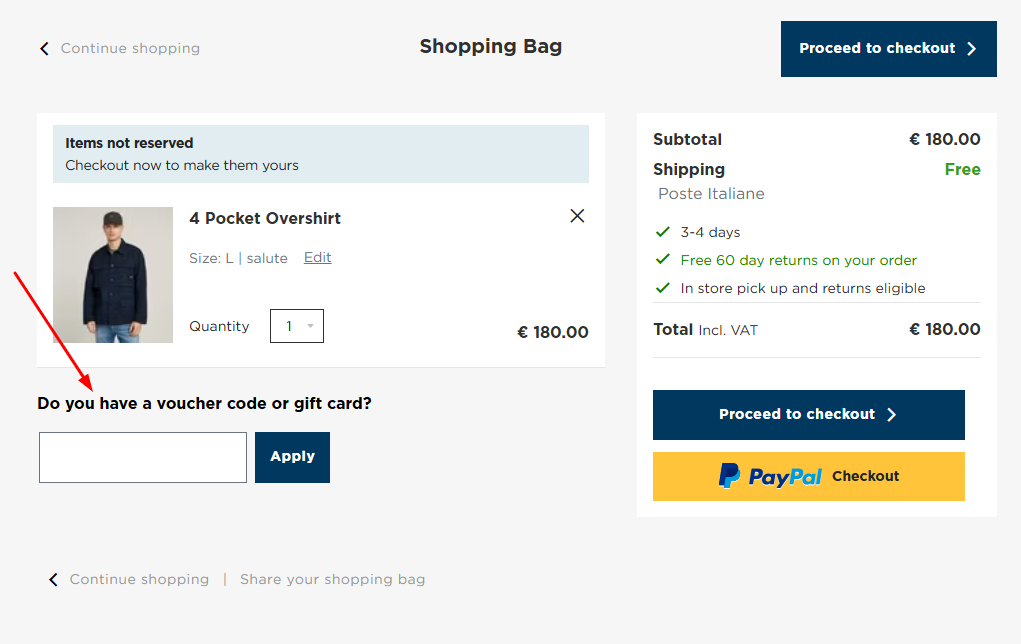This screenshot has width=1021, height=644.
Task: Click inside the voucher code input field
Action: click(142, 457)
